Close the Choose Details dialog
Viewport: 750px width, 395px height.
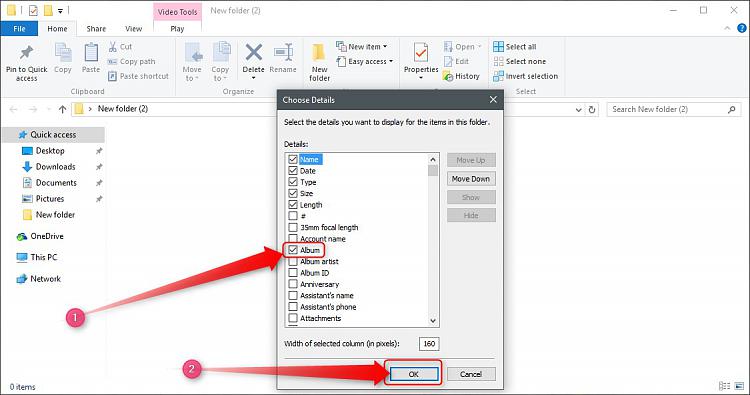click(493, 99)
